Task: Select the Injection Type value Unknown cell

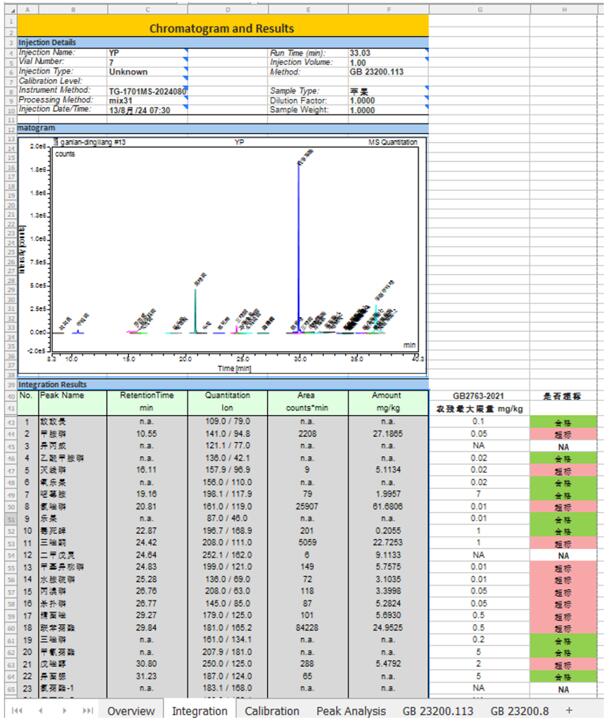Action: tap(146, 73)
